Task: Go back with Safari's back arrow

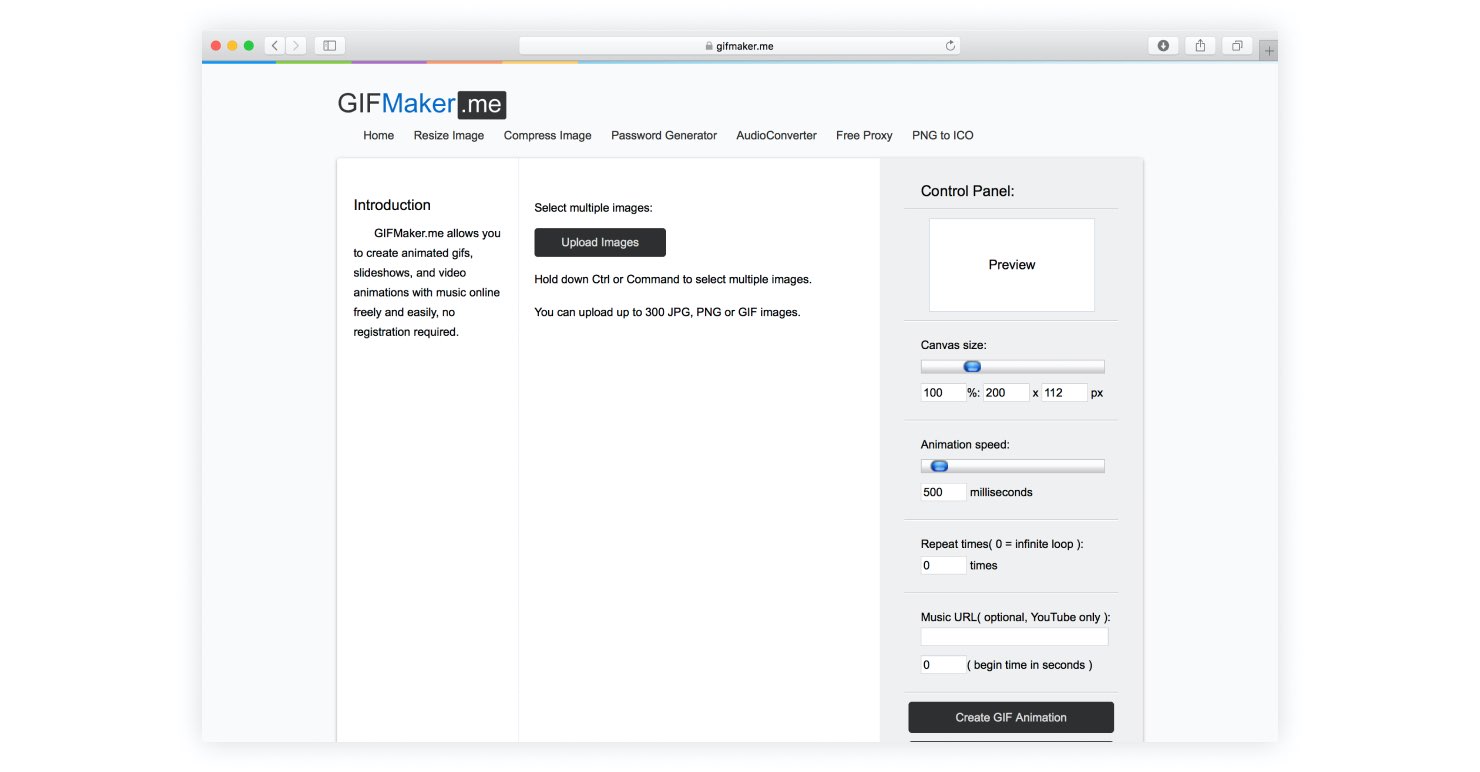Action: pyautogui.click(x=276, y=45)
